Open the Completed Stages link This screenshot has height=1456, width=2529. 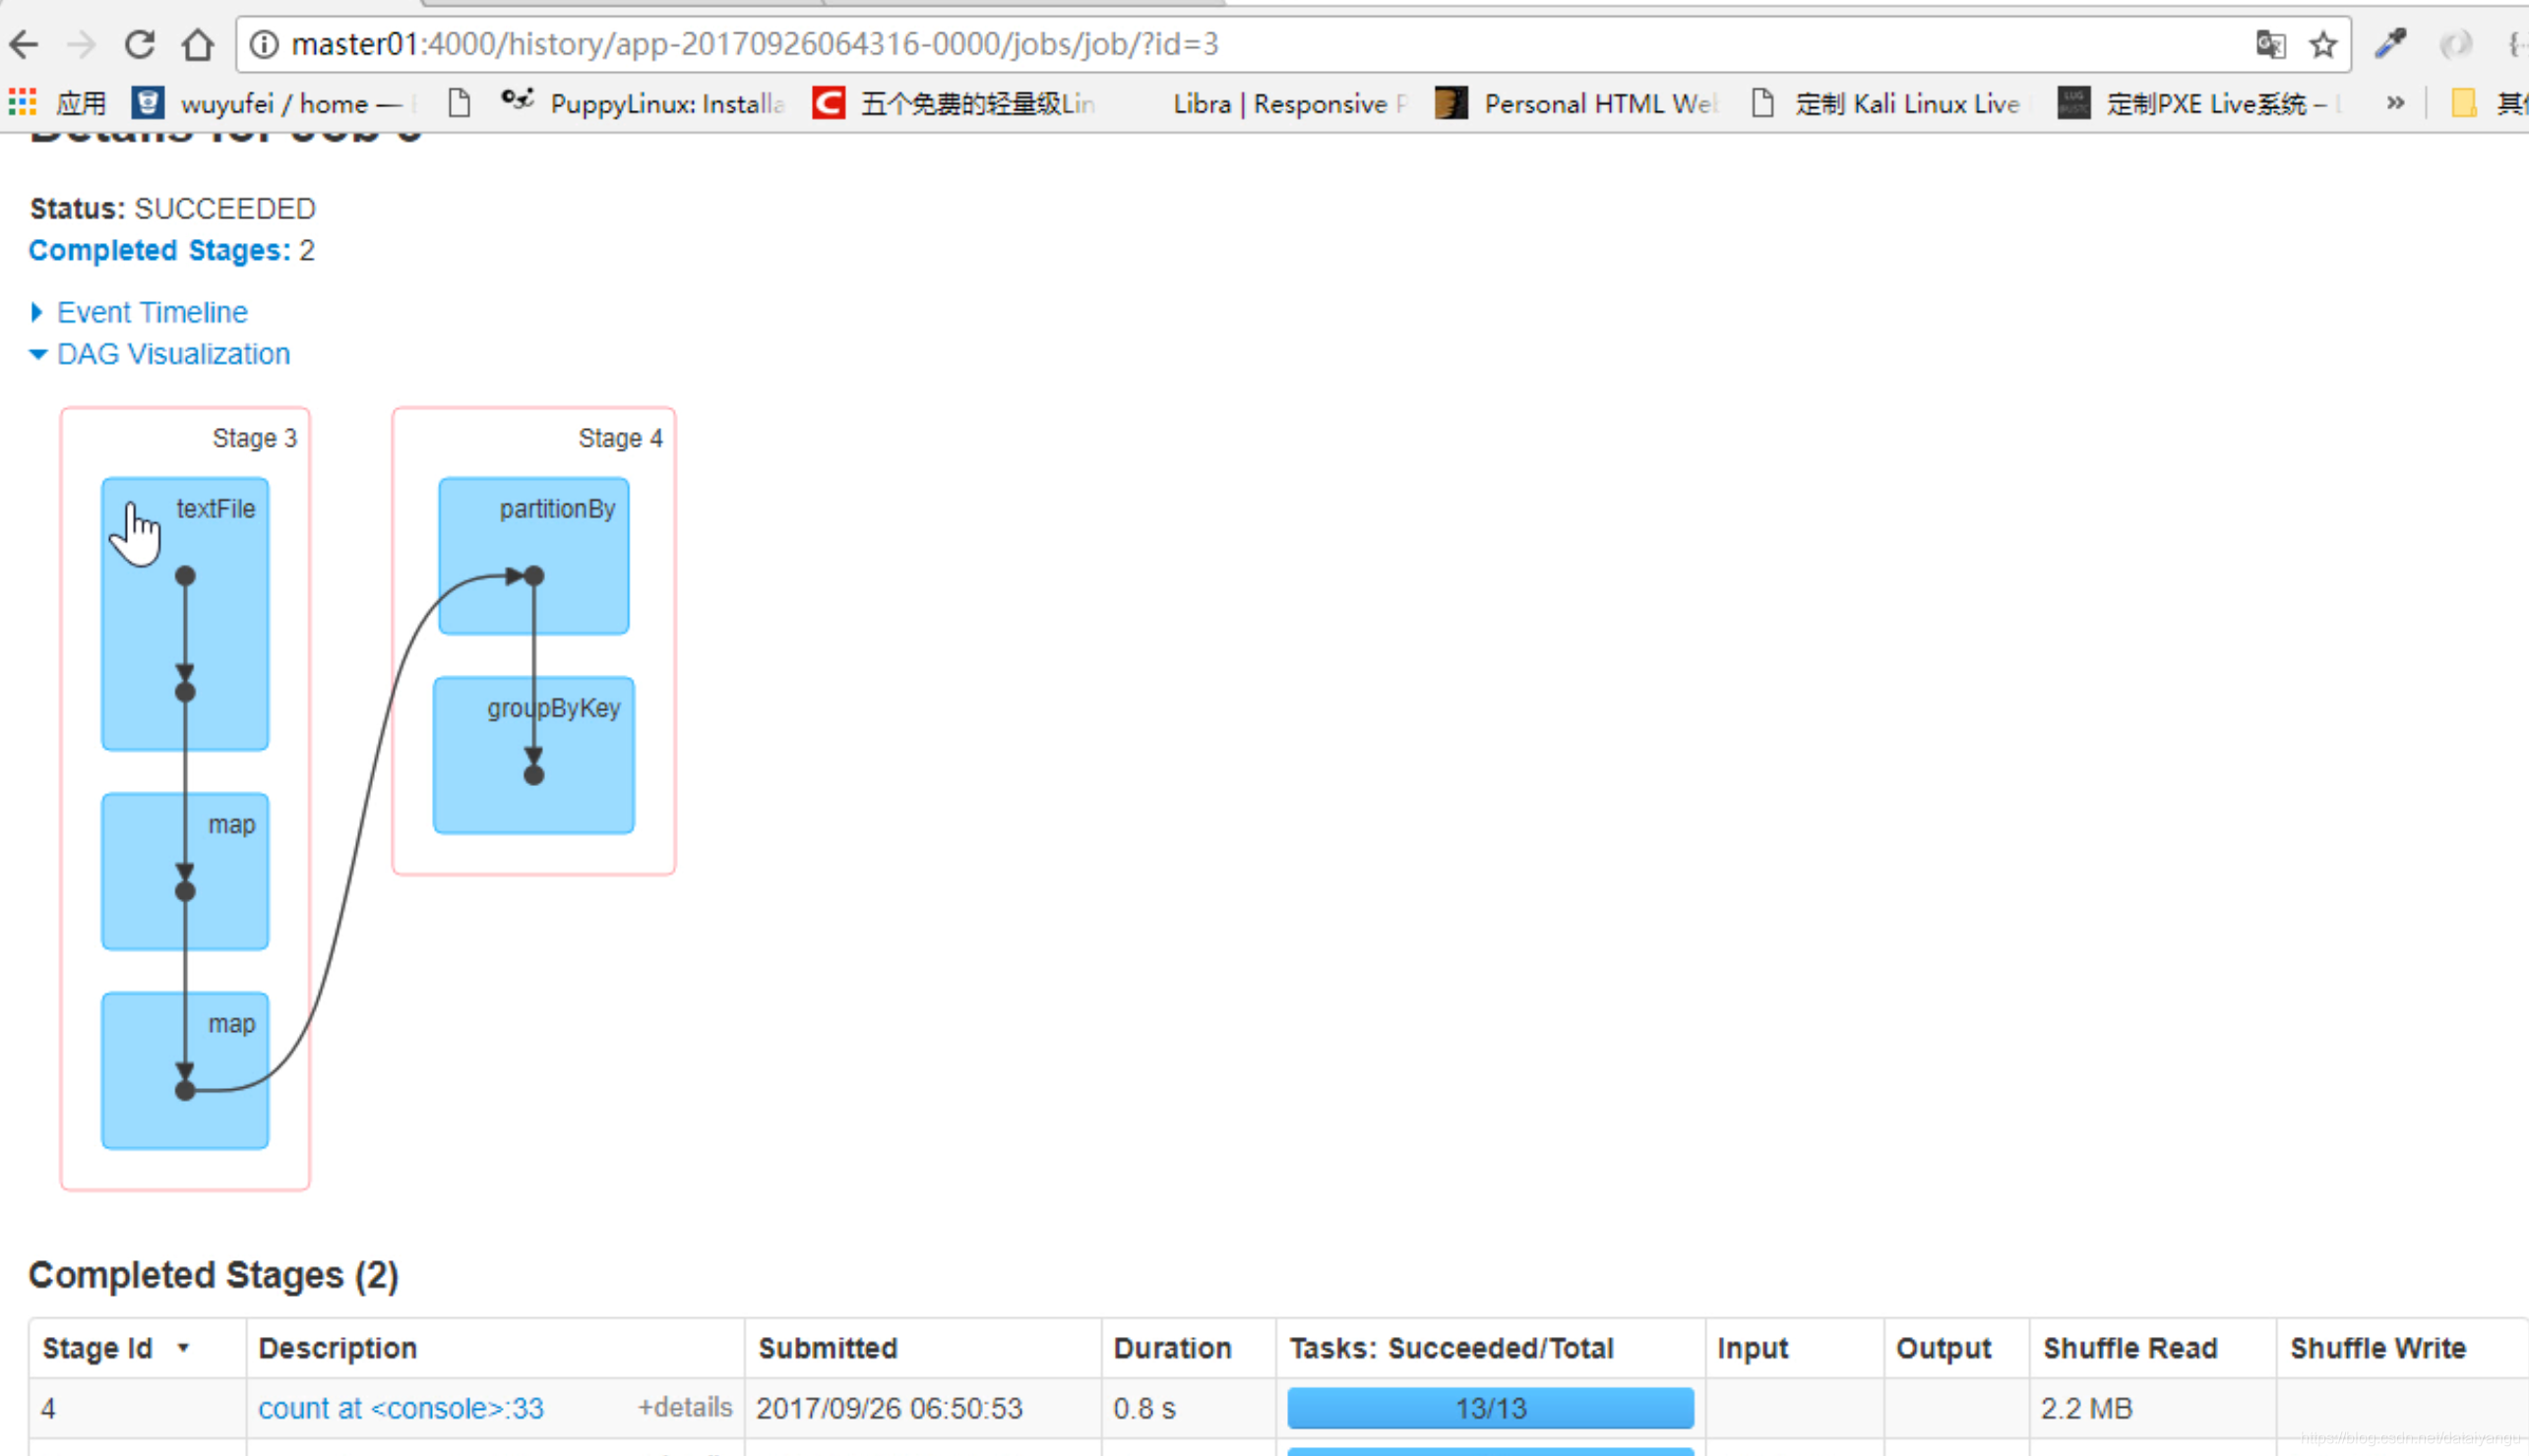tap(159, 250)
